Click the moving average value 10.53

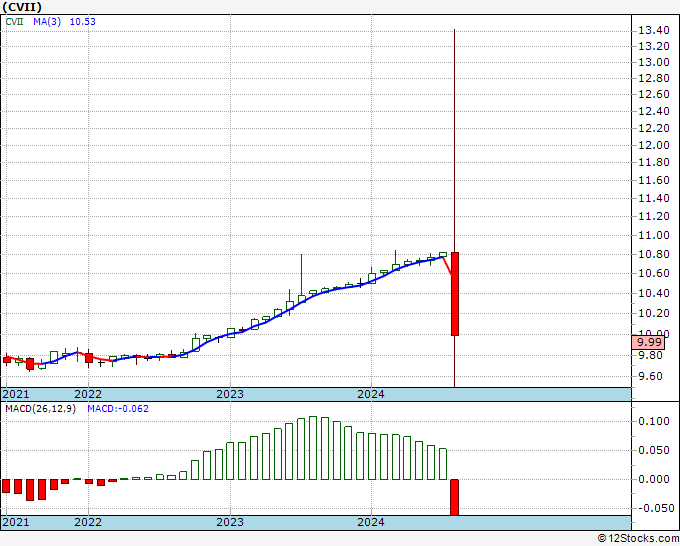point(82,21)
